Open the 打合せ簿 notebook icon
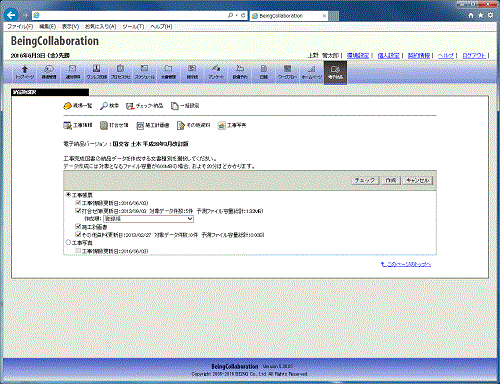 pyautogui.click(x=114, y=125)
